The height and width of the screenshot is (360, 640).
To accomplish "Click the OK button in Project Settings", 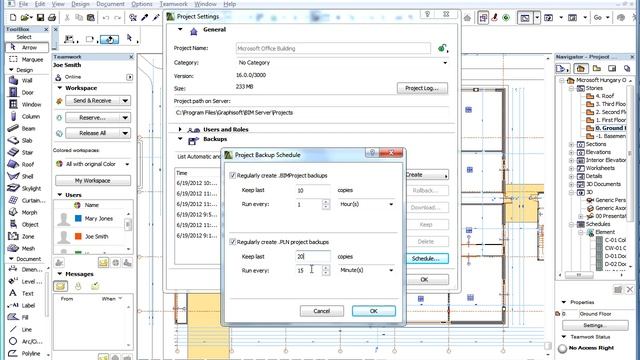I will point(424,280).
